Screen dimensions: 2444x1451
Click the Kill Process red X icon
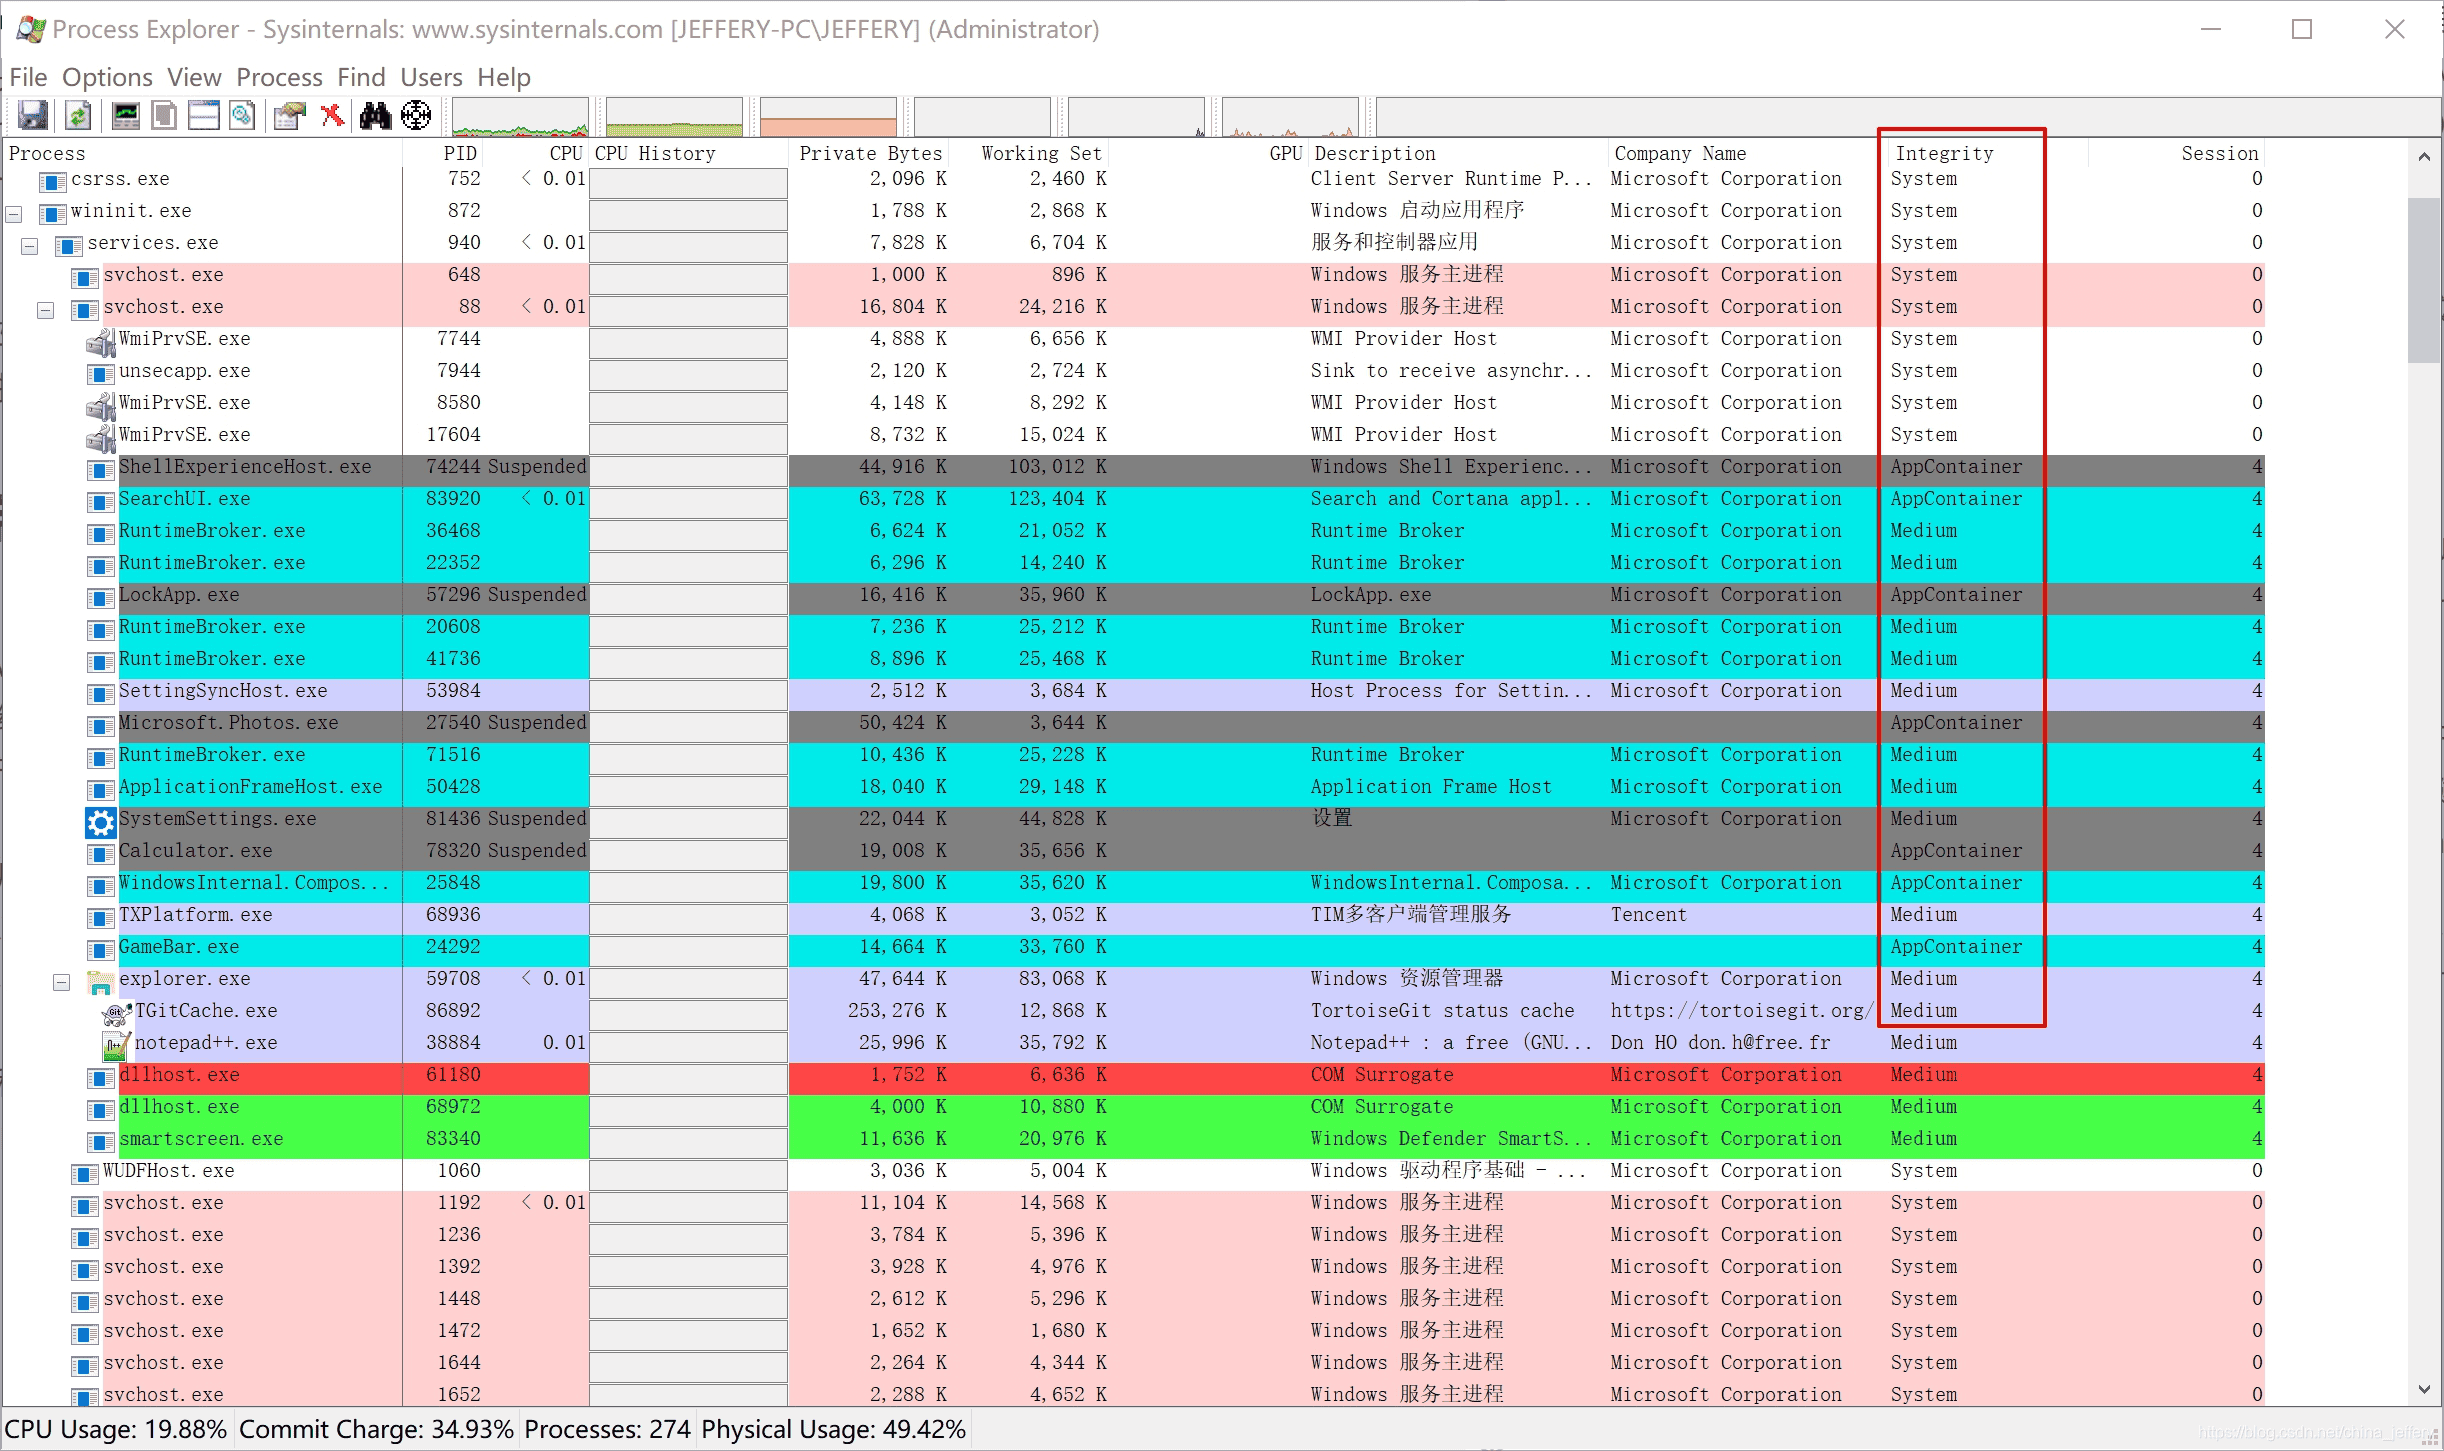coord(332,116)
